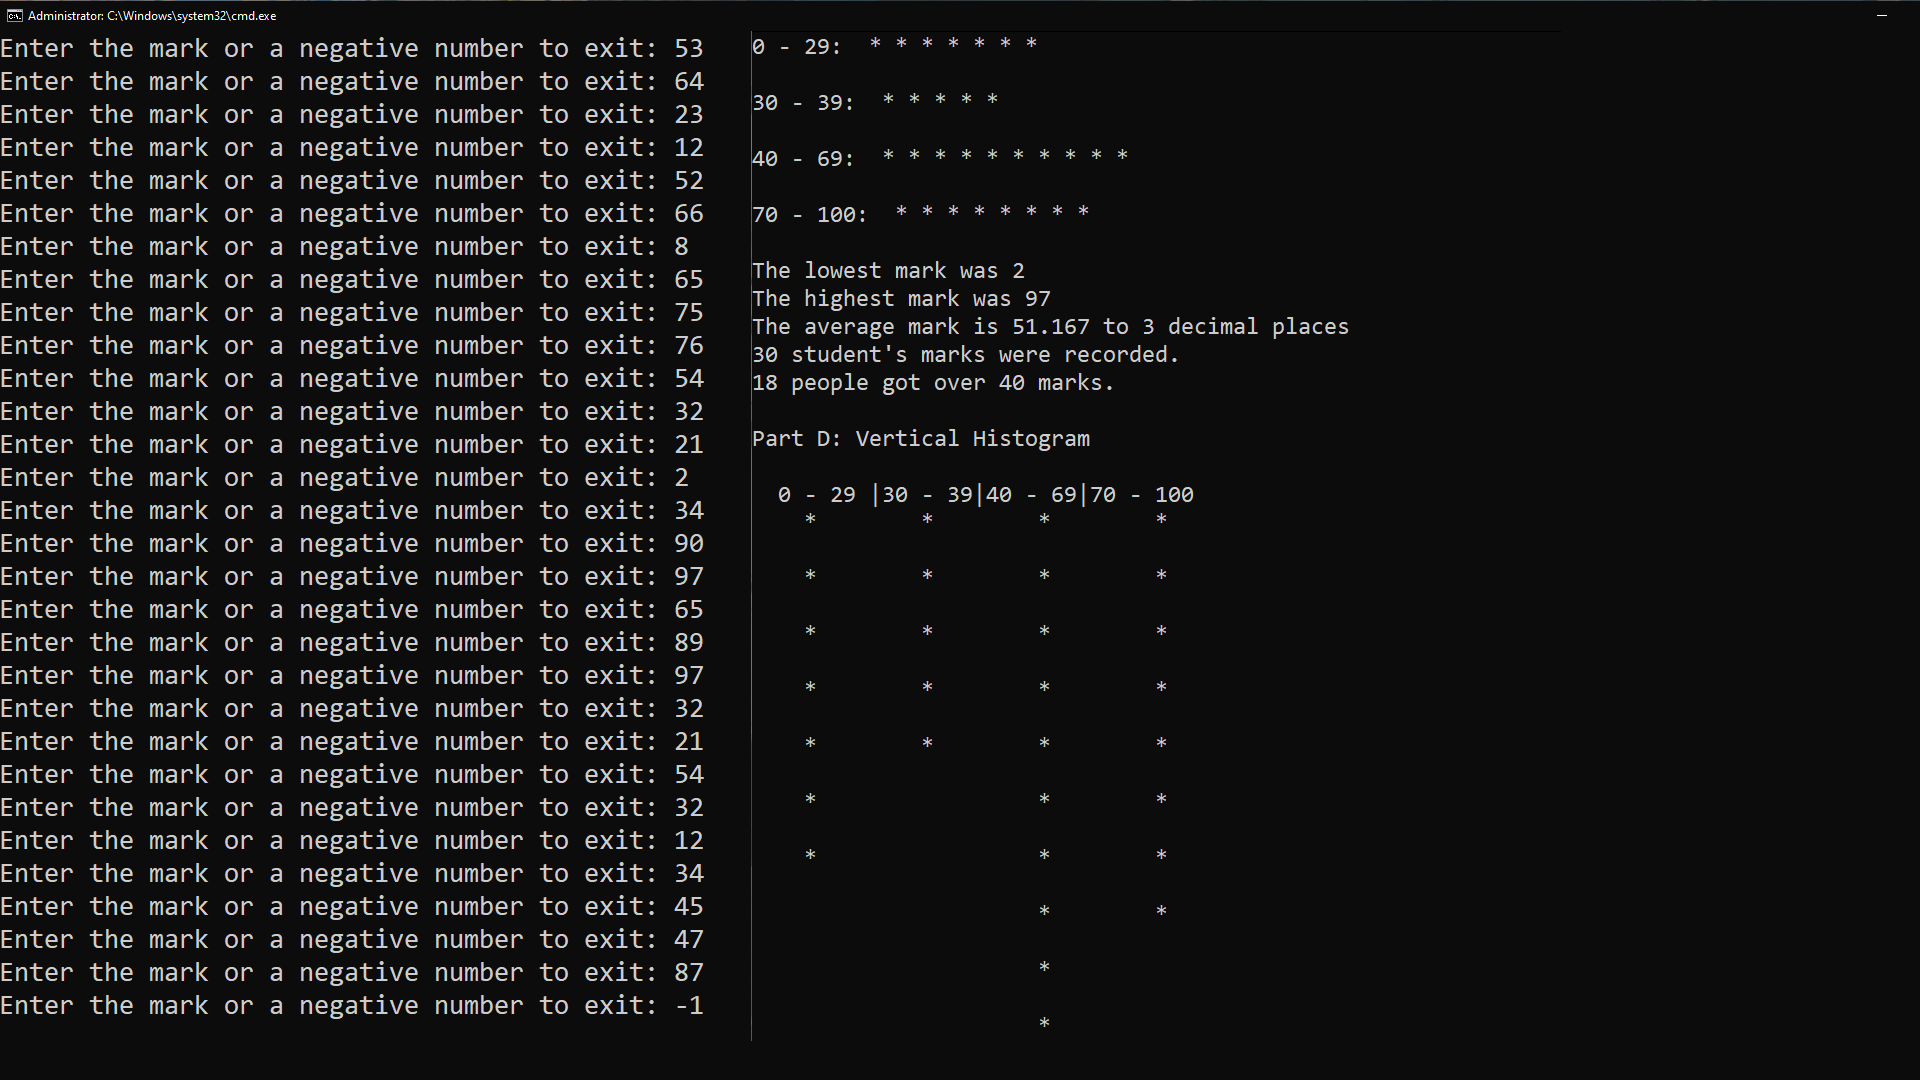Viewport: 1920px width, 1080px height.
Task: Click 'The highest mark was 97' line
Action: tap(901, 299)
